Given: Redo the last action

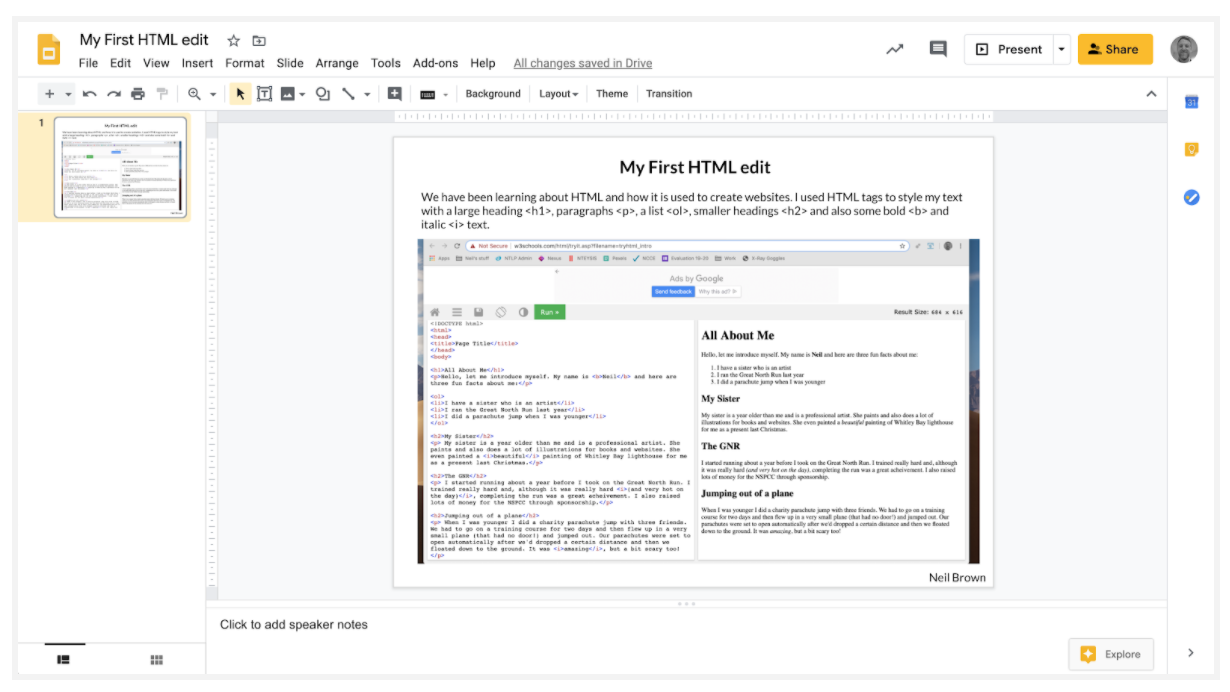Looking at the screenshot, I should 114,94.
